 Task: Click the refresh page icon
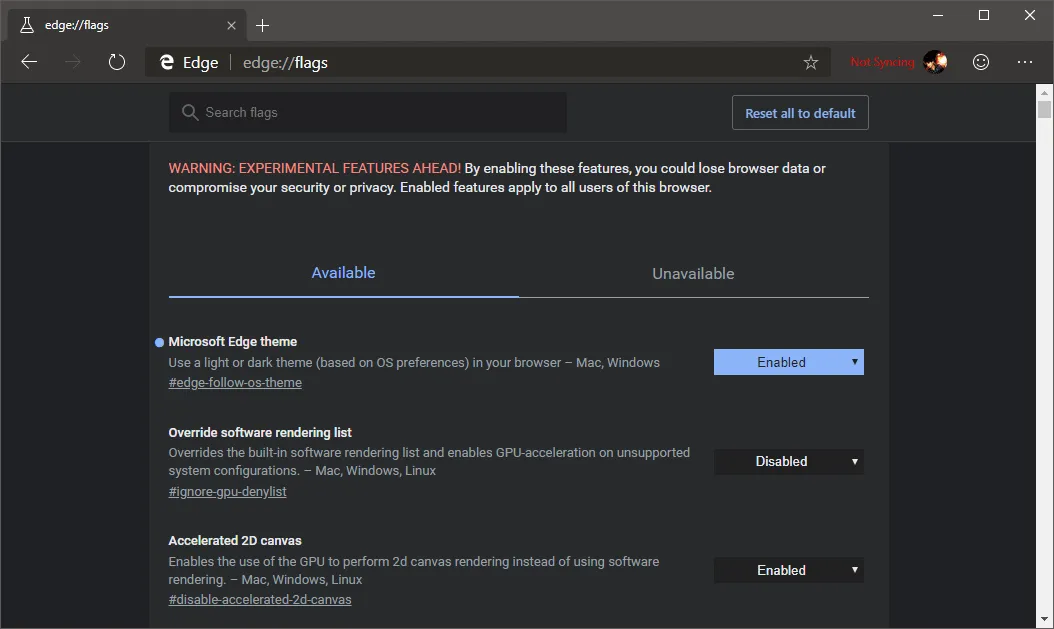pos(117,62)
